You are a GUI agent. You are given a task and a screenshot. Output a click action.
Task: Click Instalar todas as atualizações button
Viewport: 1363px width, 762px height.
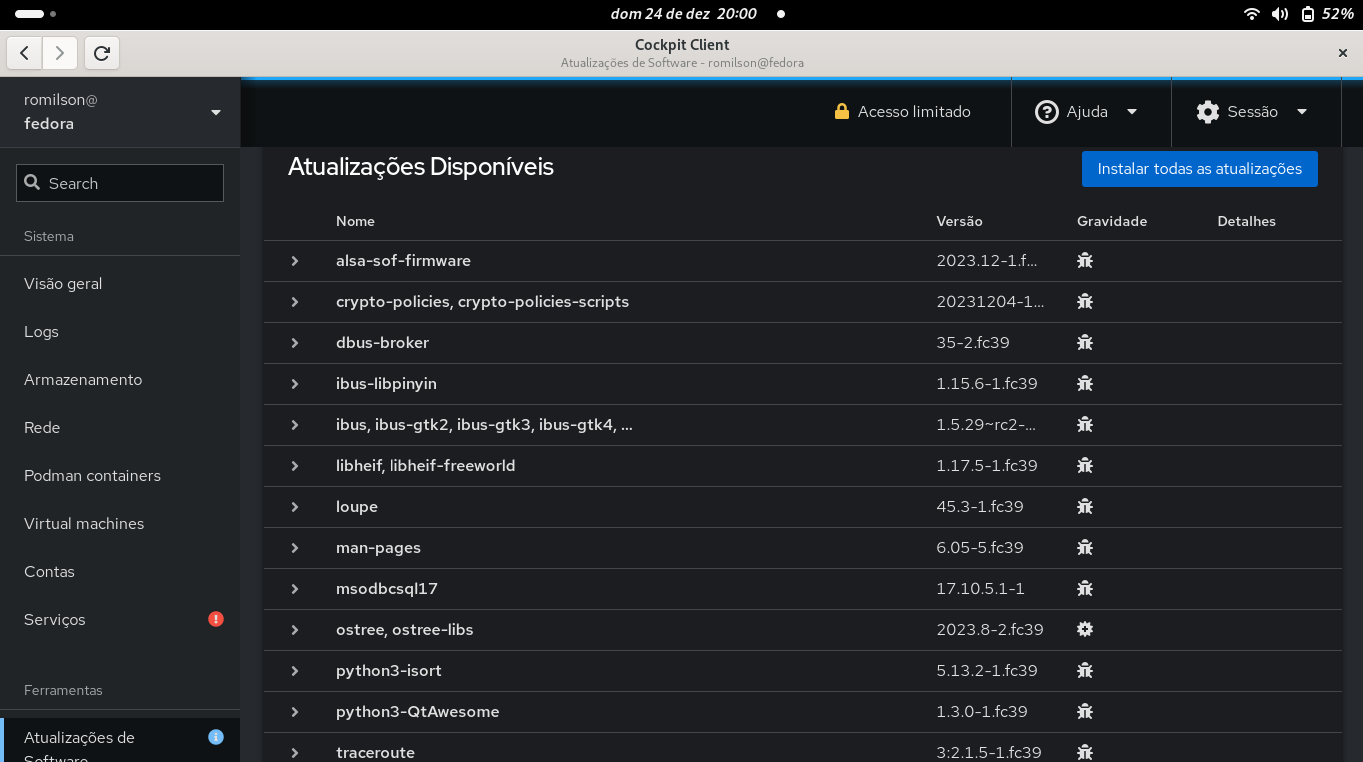coord(1199,169)
